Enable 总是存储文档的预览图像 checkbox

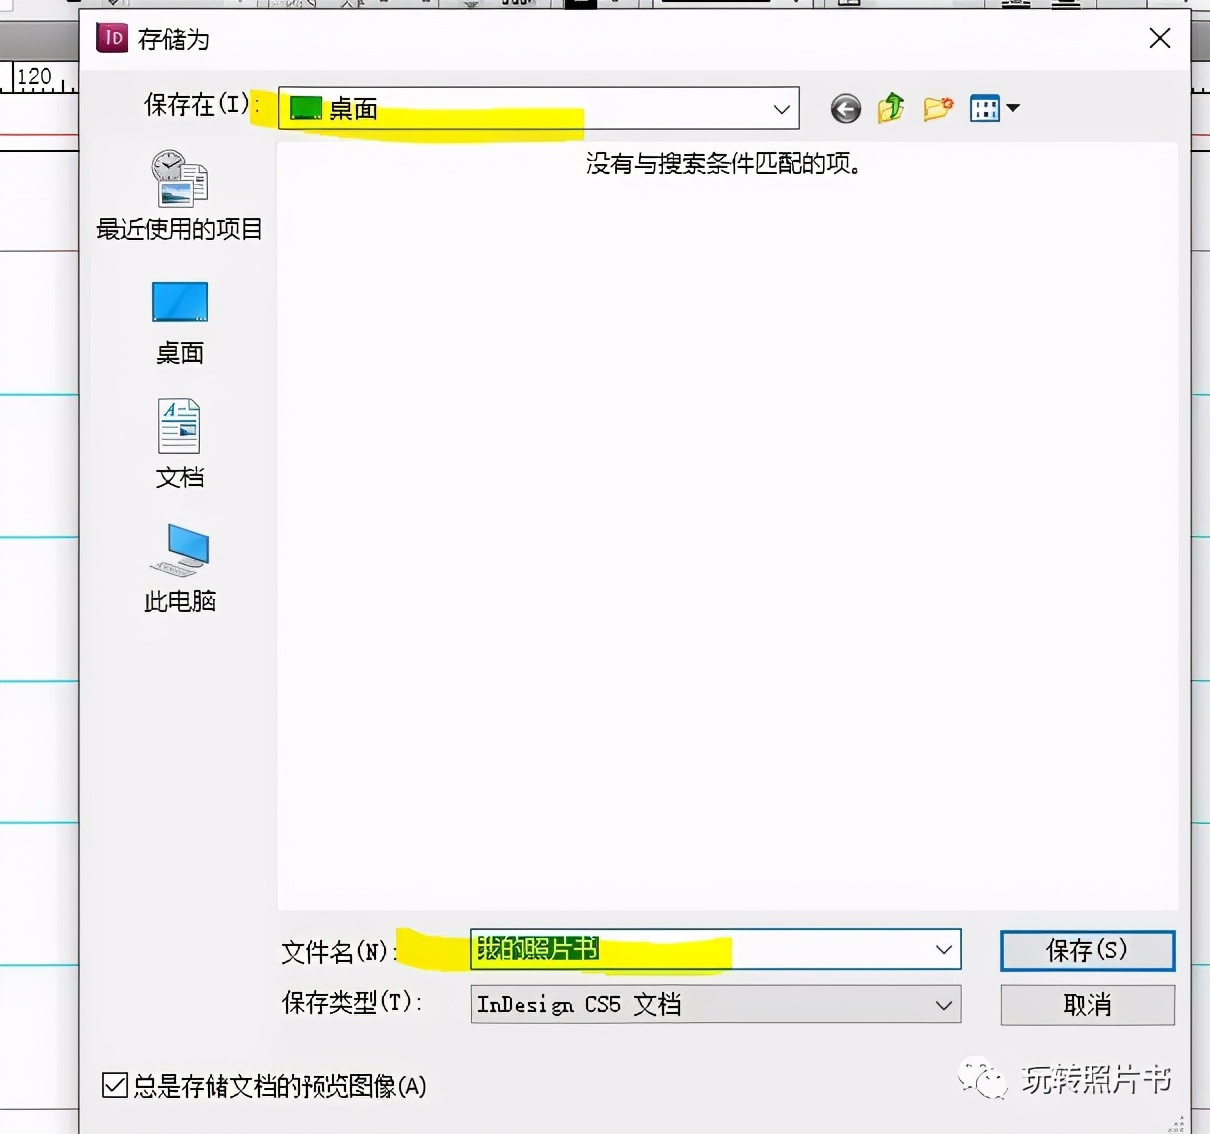(x=113, y=1086)
